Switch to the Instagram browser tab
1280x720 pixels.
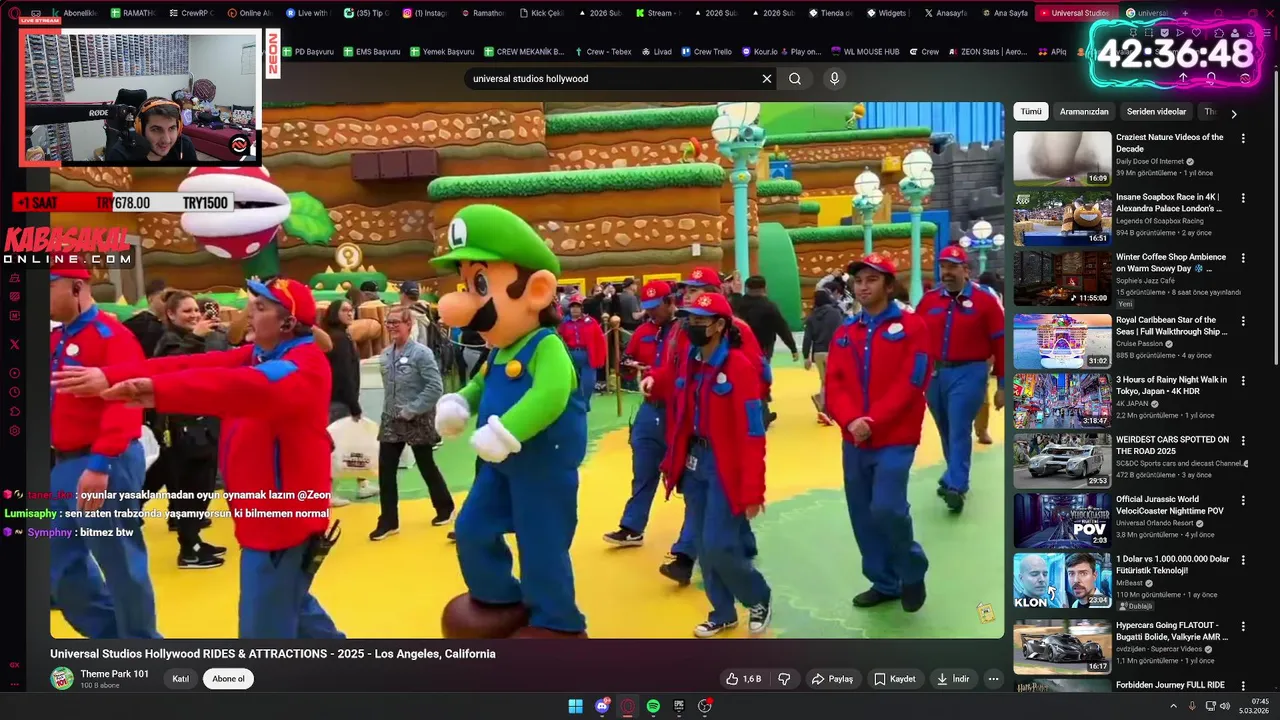(x=425, y=13)
